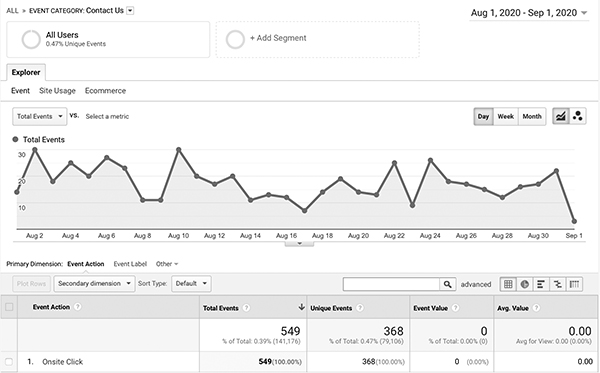This screenshot has width=600, height=373.
Task: Open the Ecommerce tab
Action: point(105,91)
